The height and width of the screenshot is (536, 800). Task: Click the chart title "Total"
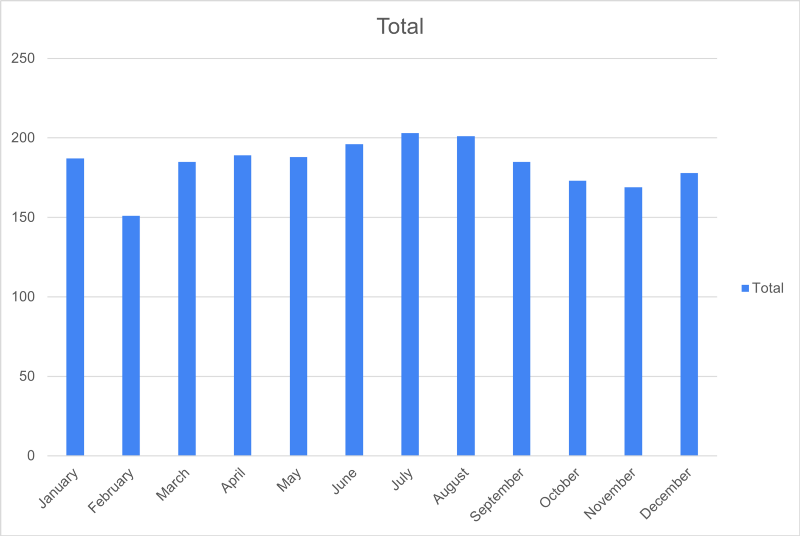point(400,27)
